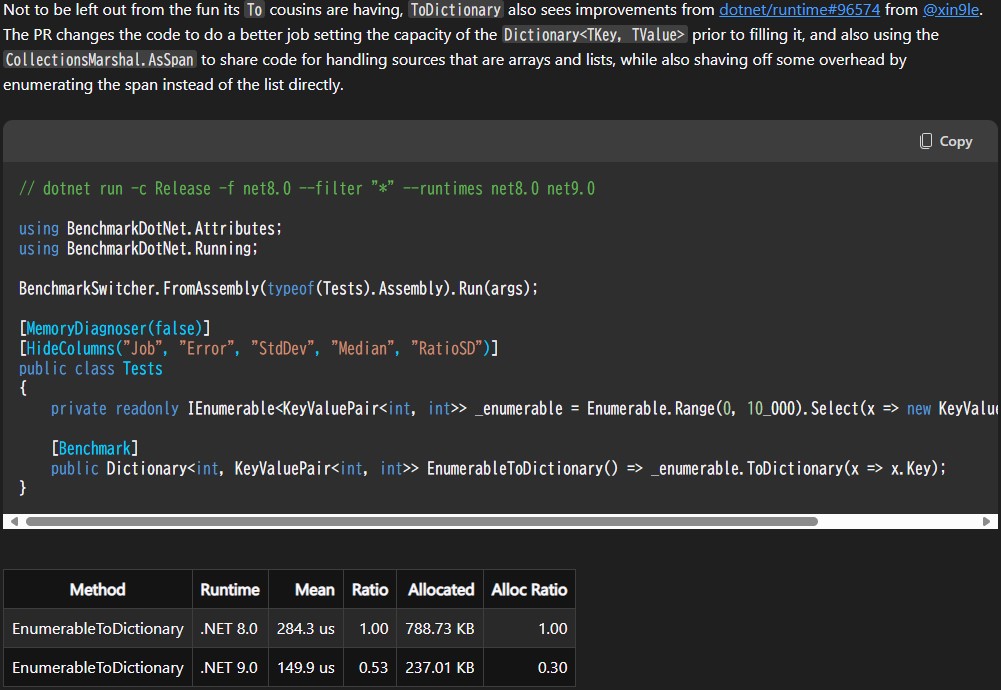Click the Alloc Ratio column header
Screen dimensions: 1001x690
pos(529,589)
